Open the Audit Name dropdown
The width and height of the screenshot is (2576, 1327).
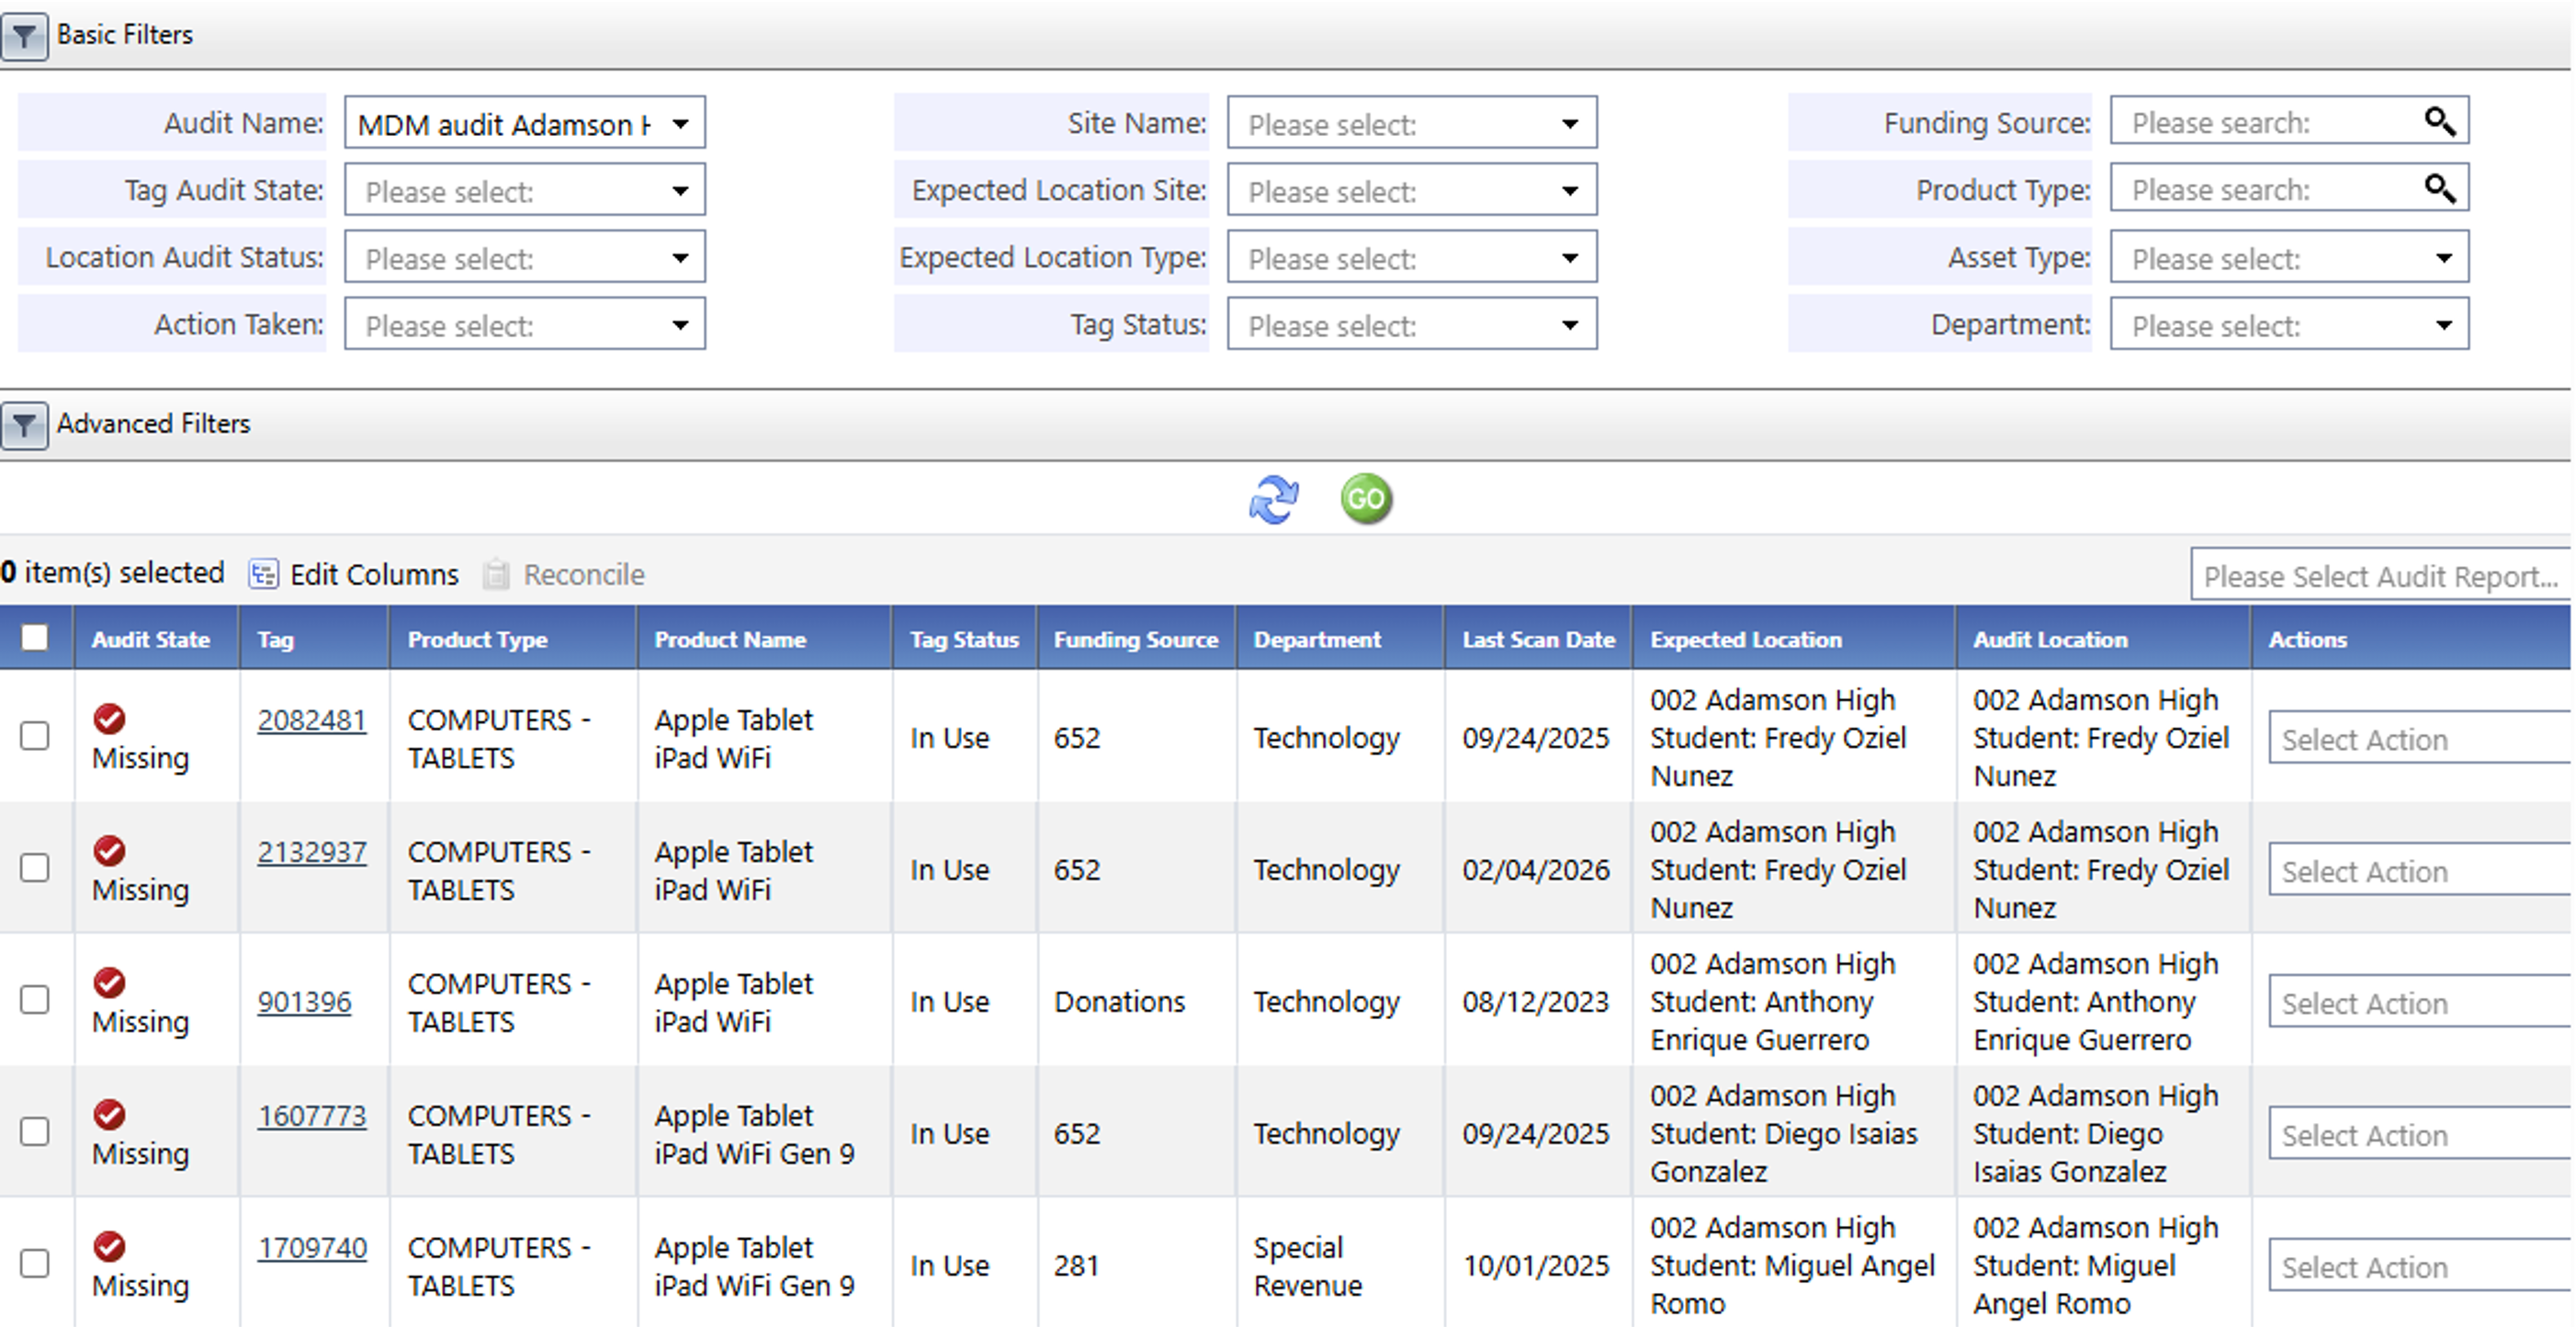525,123
